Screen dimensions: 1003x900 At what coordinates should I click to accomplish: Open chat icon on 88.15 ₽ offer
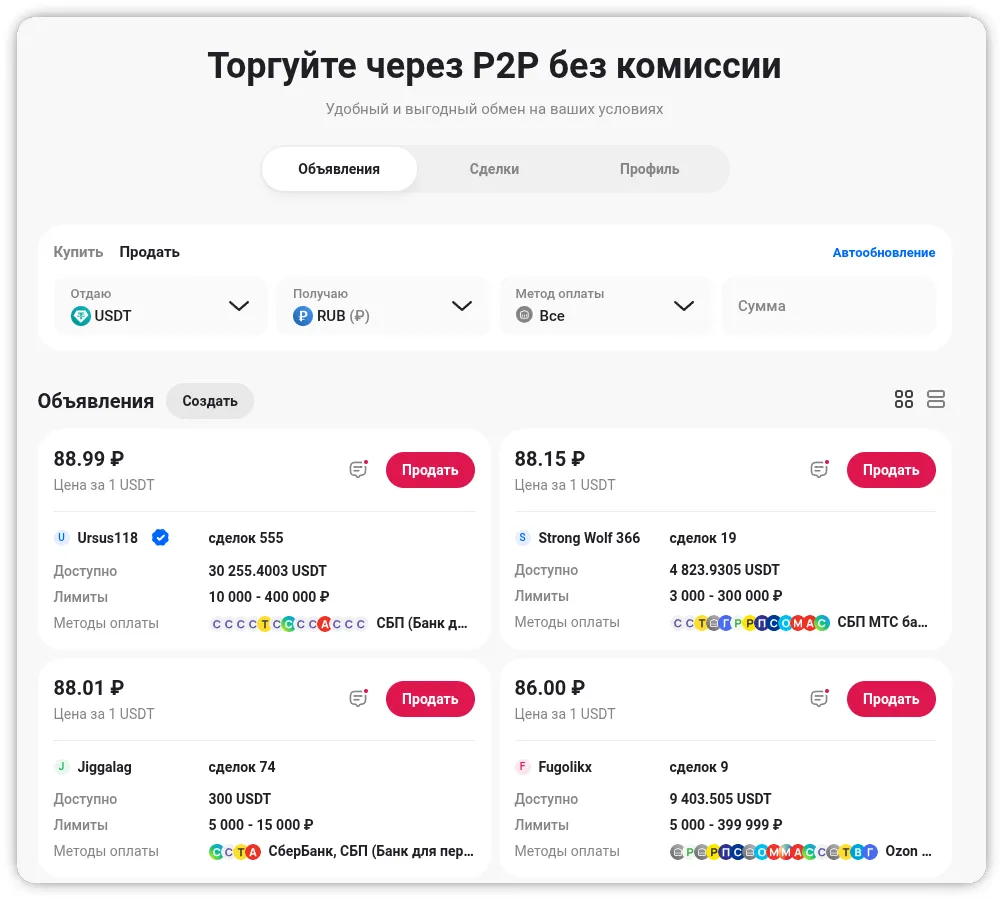(819, 470)
